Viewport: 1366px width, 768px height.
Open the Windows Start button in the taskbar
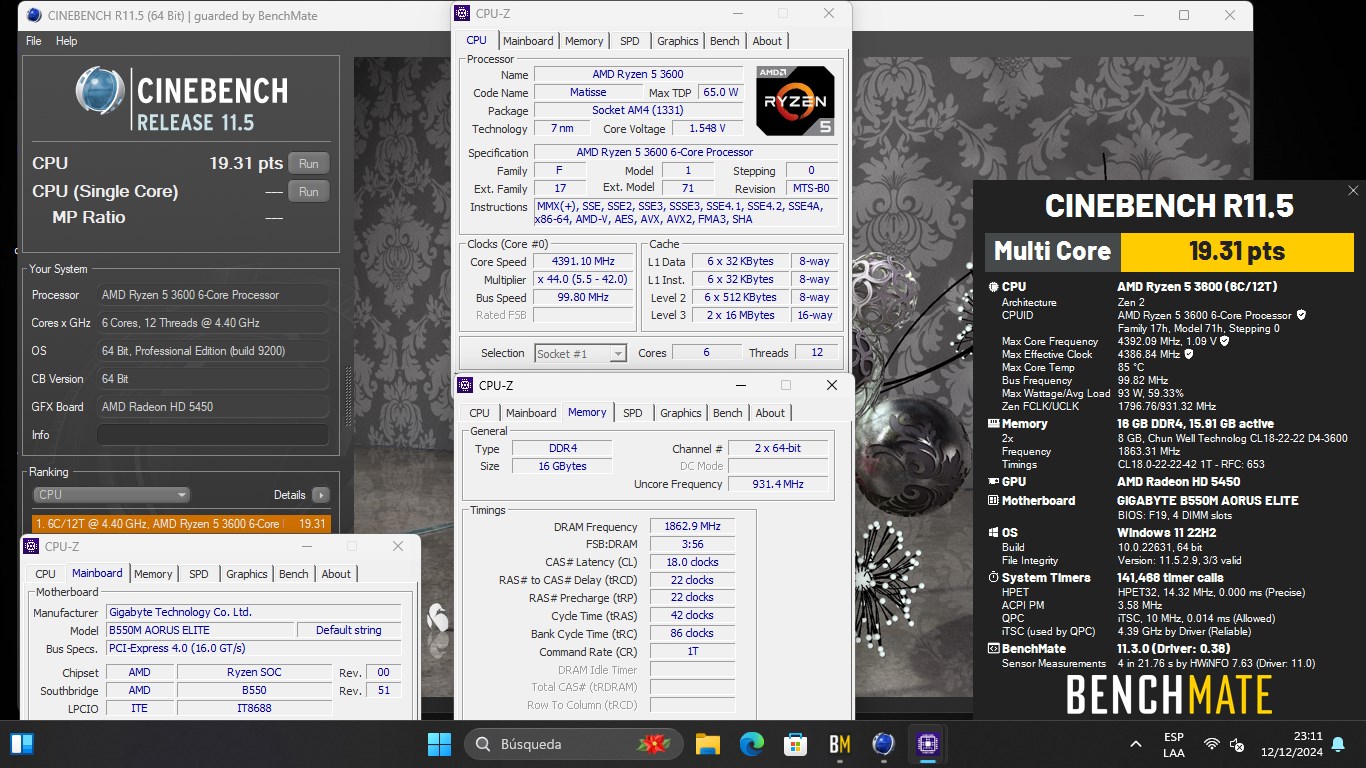[439, 744]
